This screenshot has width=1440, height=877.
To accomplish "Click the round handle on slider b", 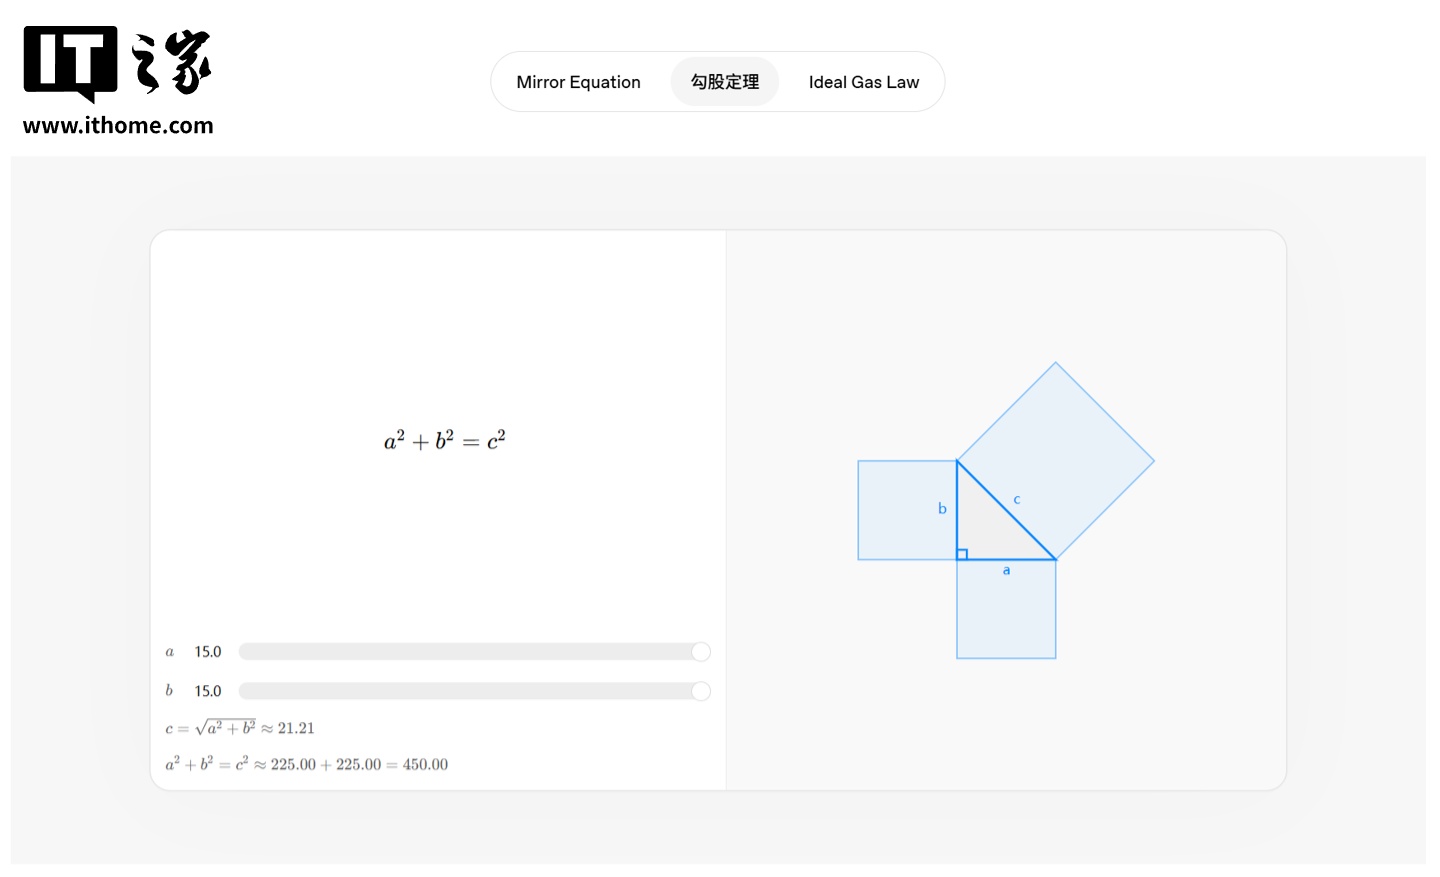I will (701, 691).
